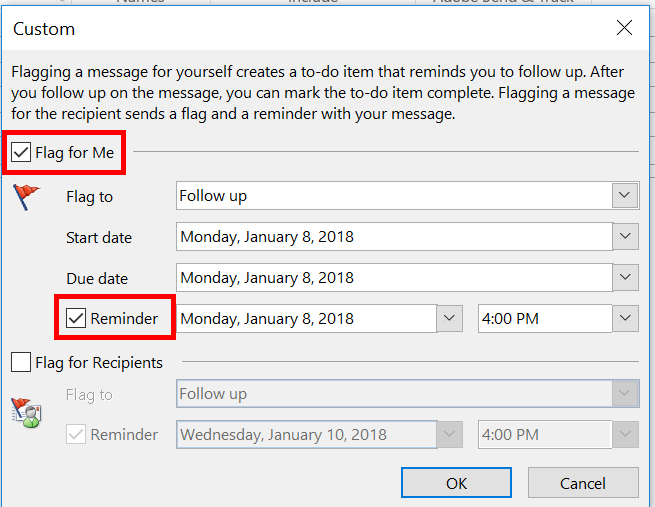Uncheck the Flag for Me checkbox
This screenshot has height=507, width=655.
click(x=21, y=153)
